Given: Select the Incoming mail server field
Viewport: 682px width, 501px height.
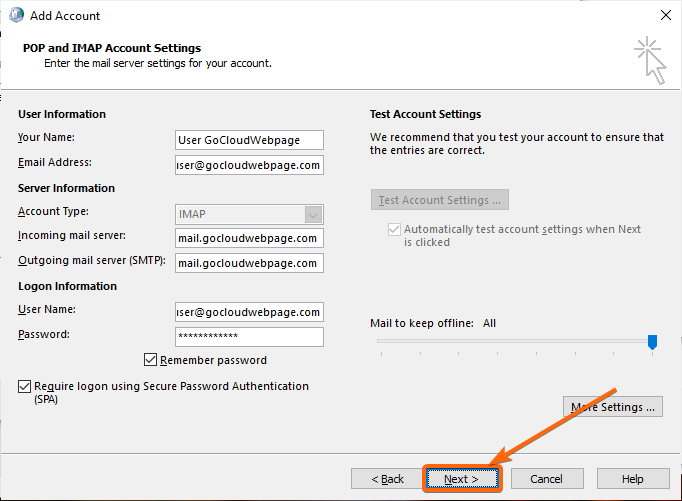Looking at the screenshot, I should [x=249, y=238].
